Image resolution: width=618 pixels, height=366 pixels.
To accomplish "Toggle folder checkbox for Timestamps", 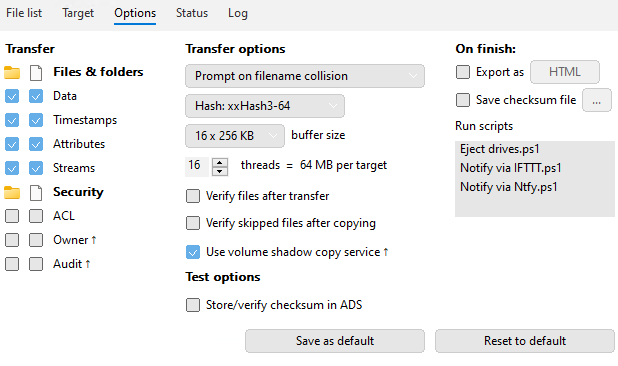I will 12,120.
